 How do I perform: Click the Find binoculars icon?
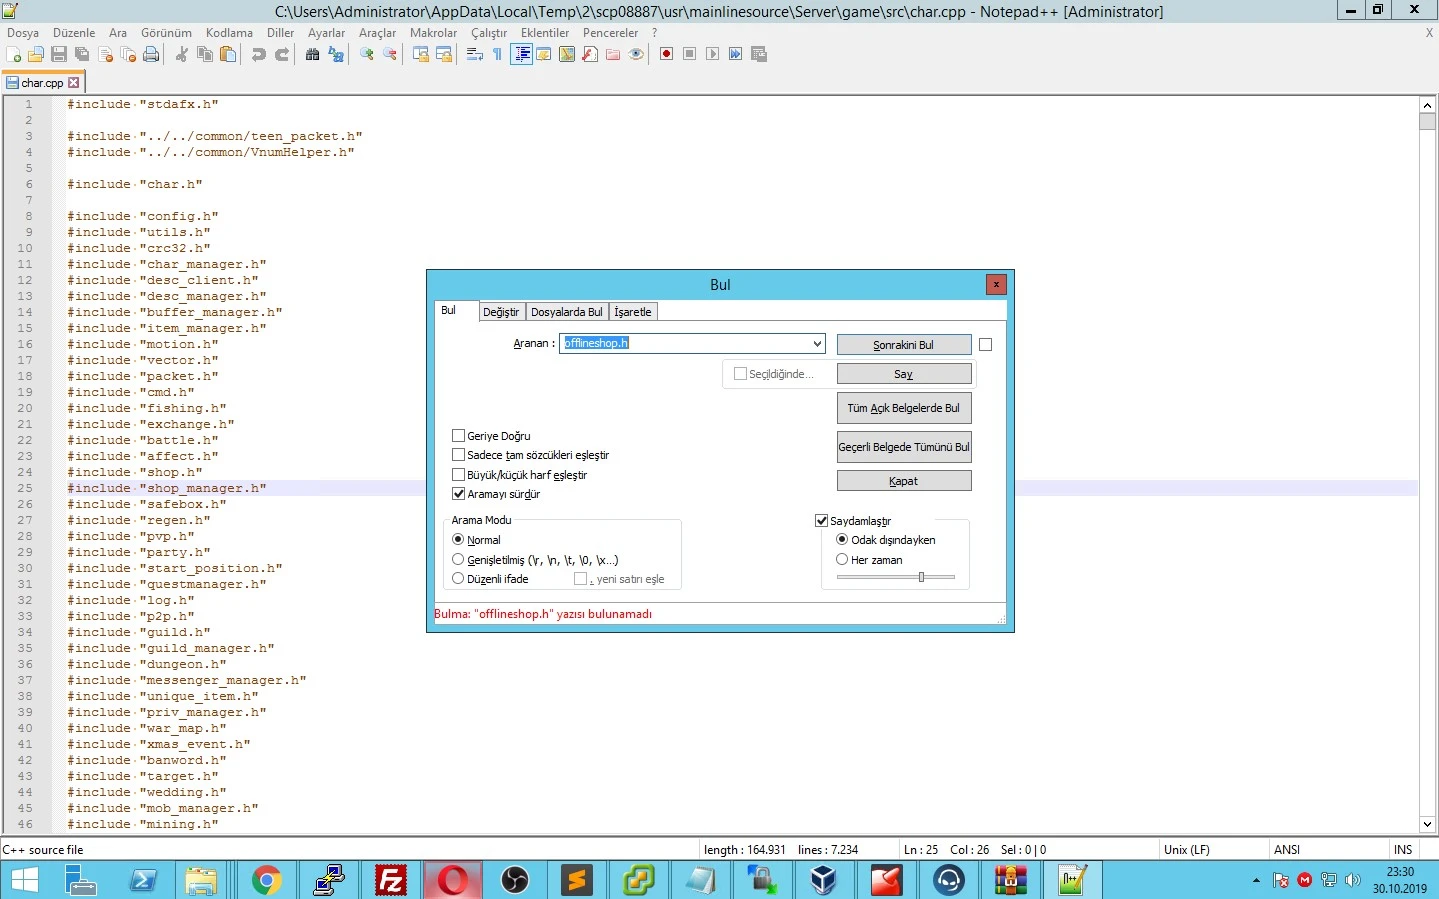tap(312, 54)
